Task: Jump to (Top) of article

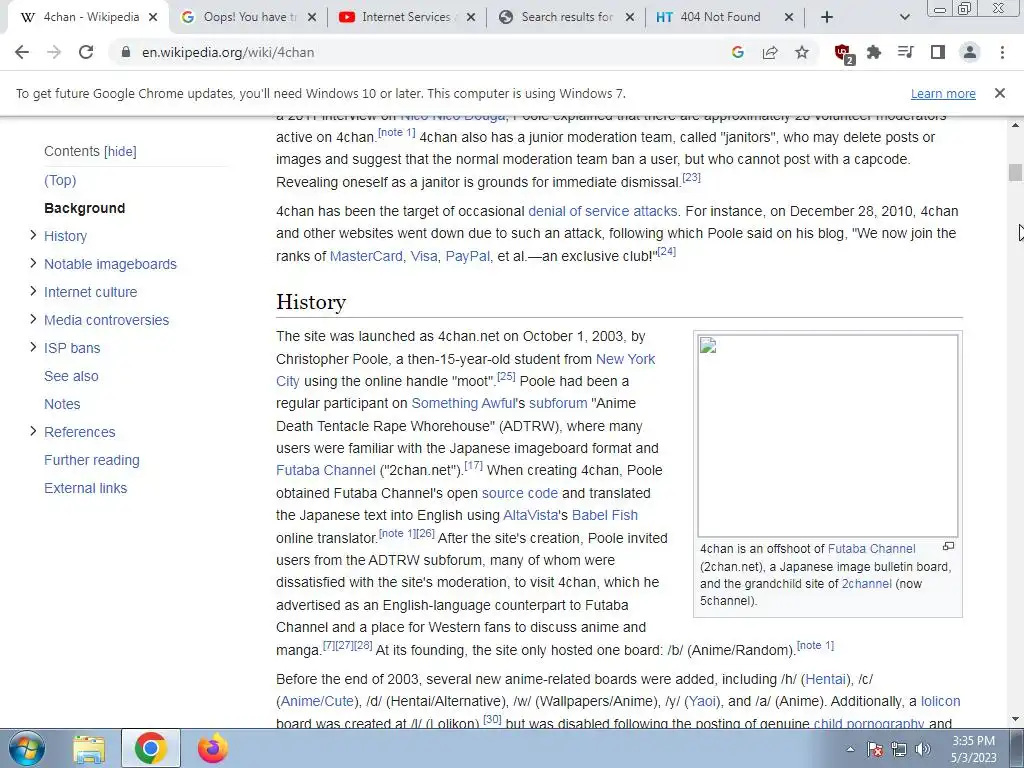Action: tap(60, 180)
